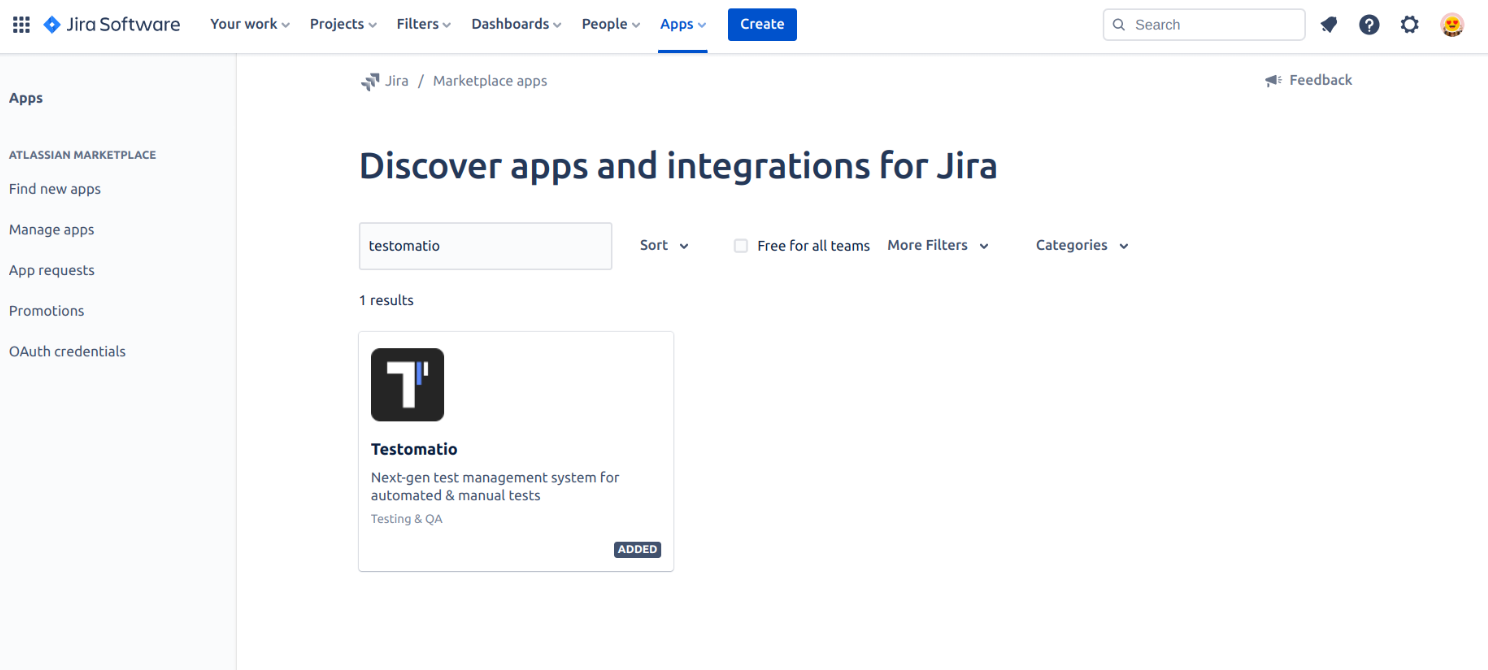Open the Dashboards menu
Image resolution: width=1488 pixels, height=670 pixels.
pos(516,24)
